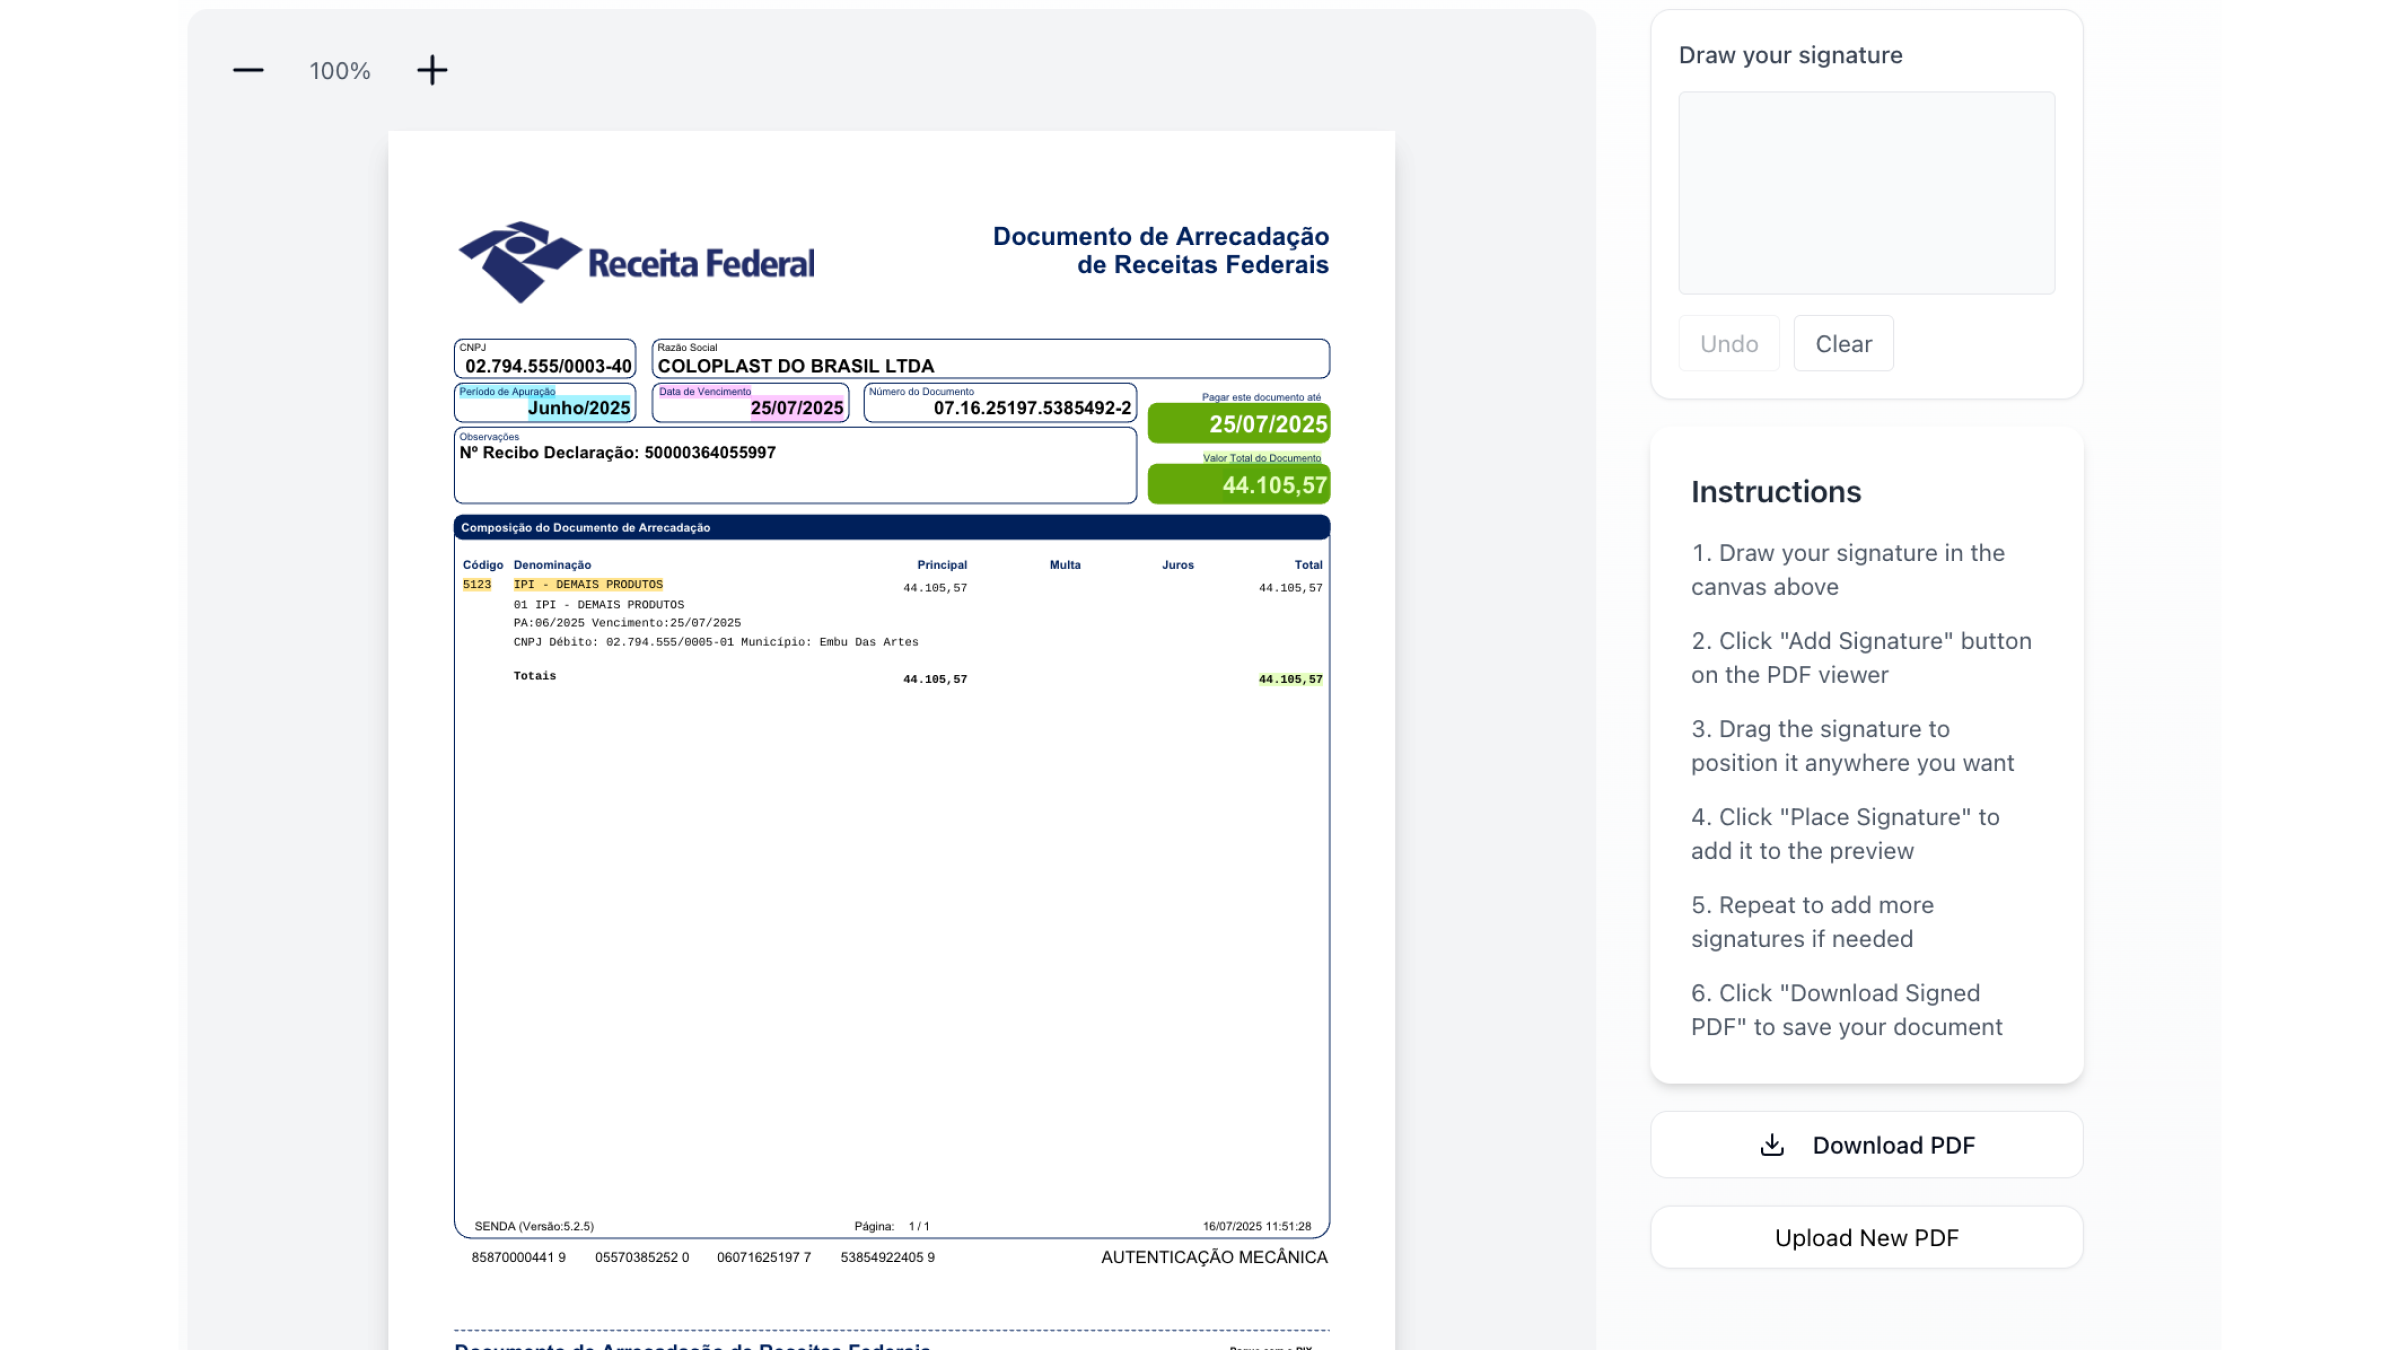The image size is (2400, 1350).
Task: Click inside the signature drawing canvas
Action: point(1866,193)
